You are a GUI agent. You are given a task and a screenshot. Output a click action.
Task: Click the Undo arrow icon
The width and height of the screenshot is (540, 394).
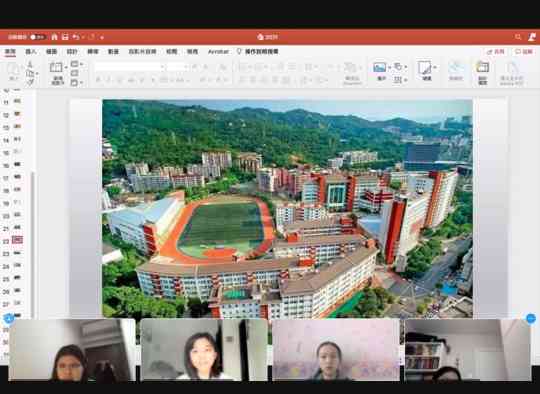click(x=76, y=37)
